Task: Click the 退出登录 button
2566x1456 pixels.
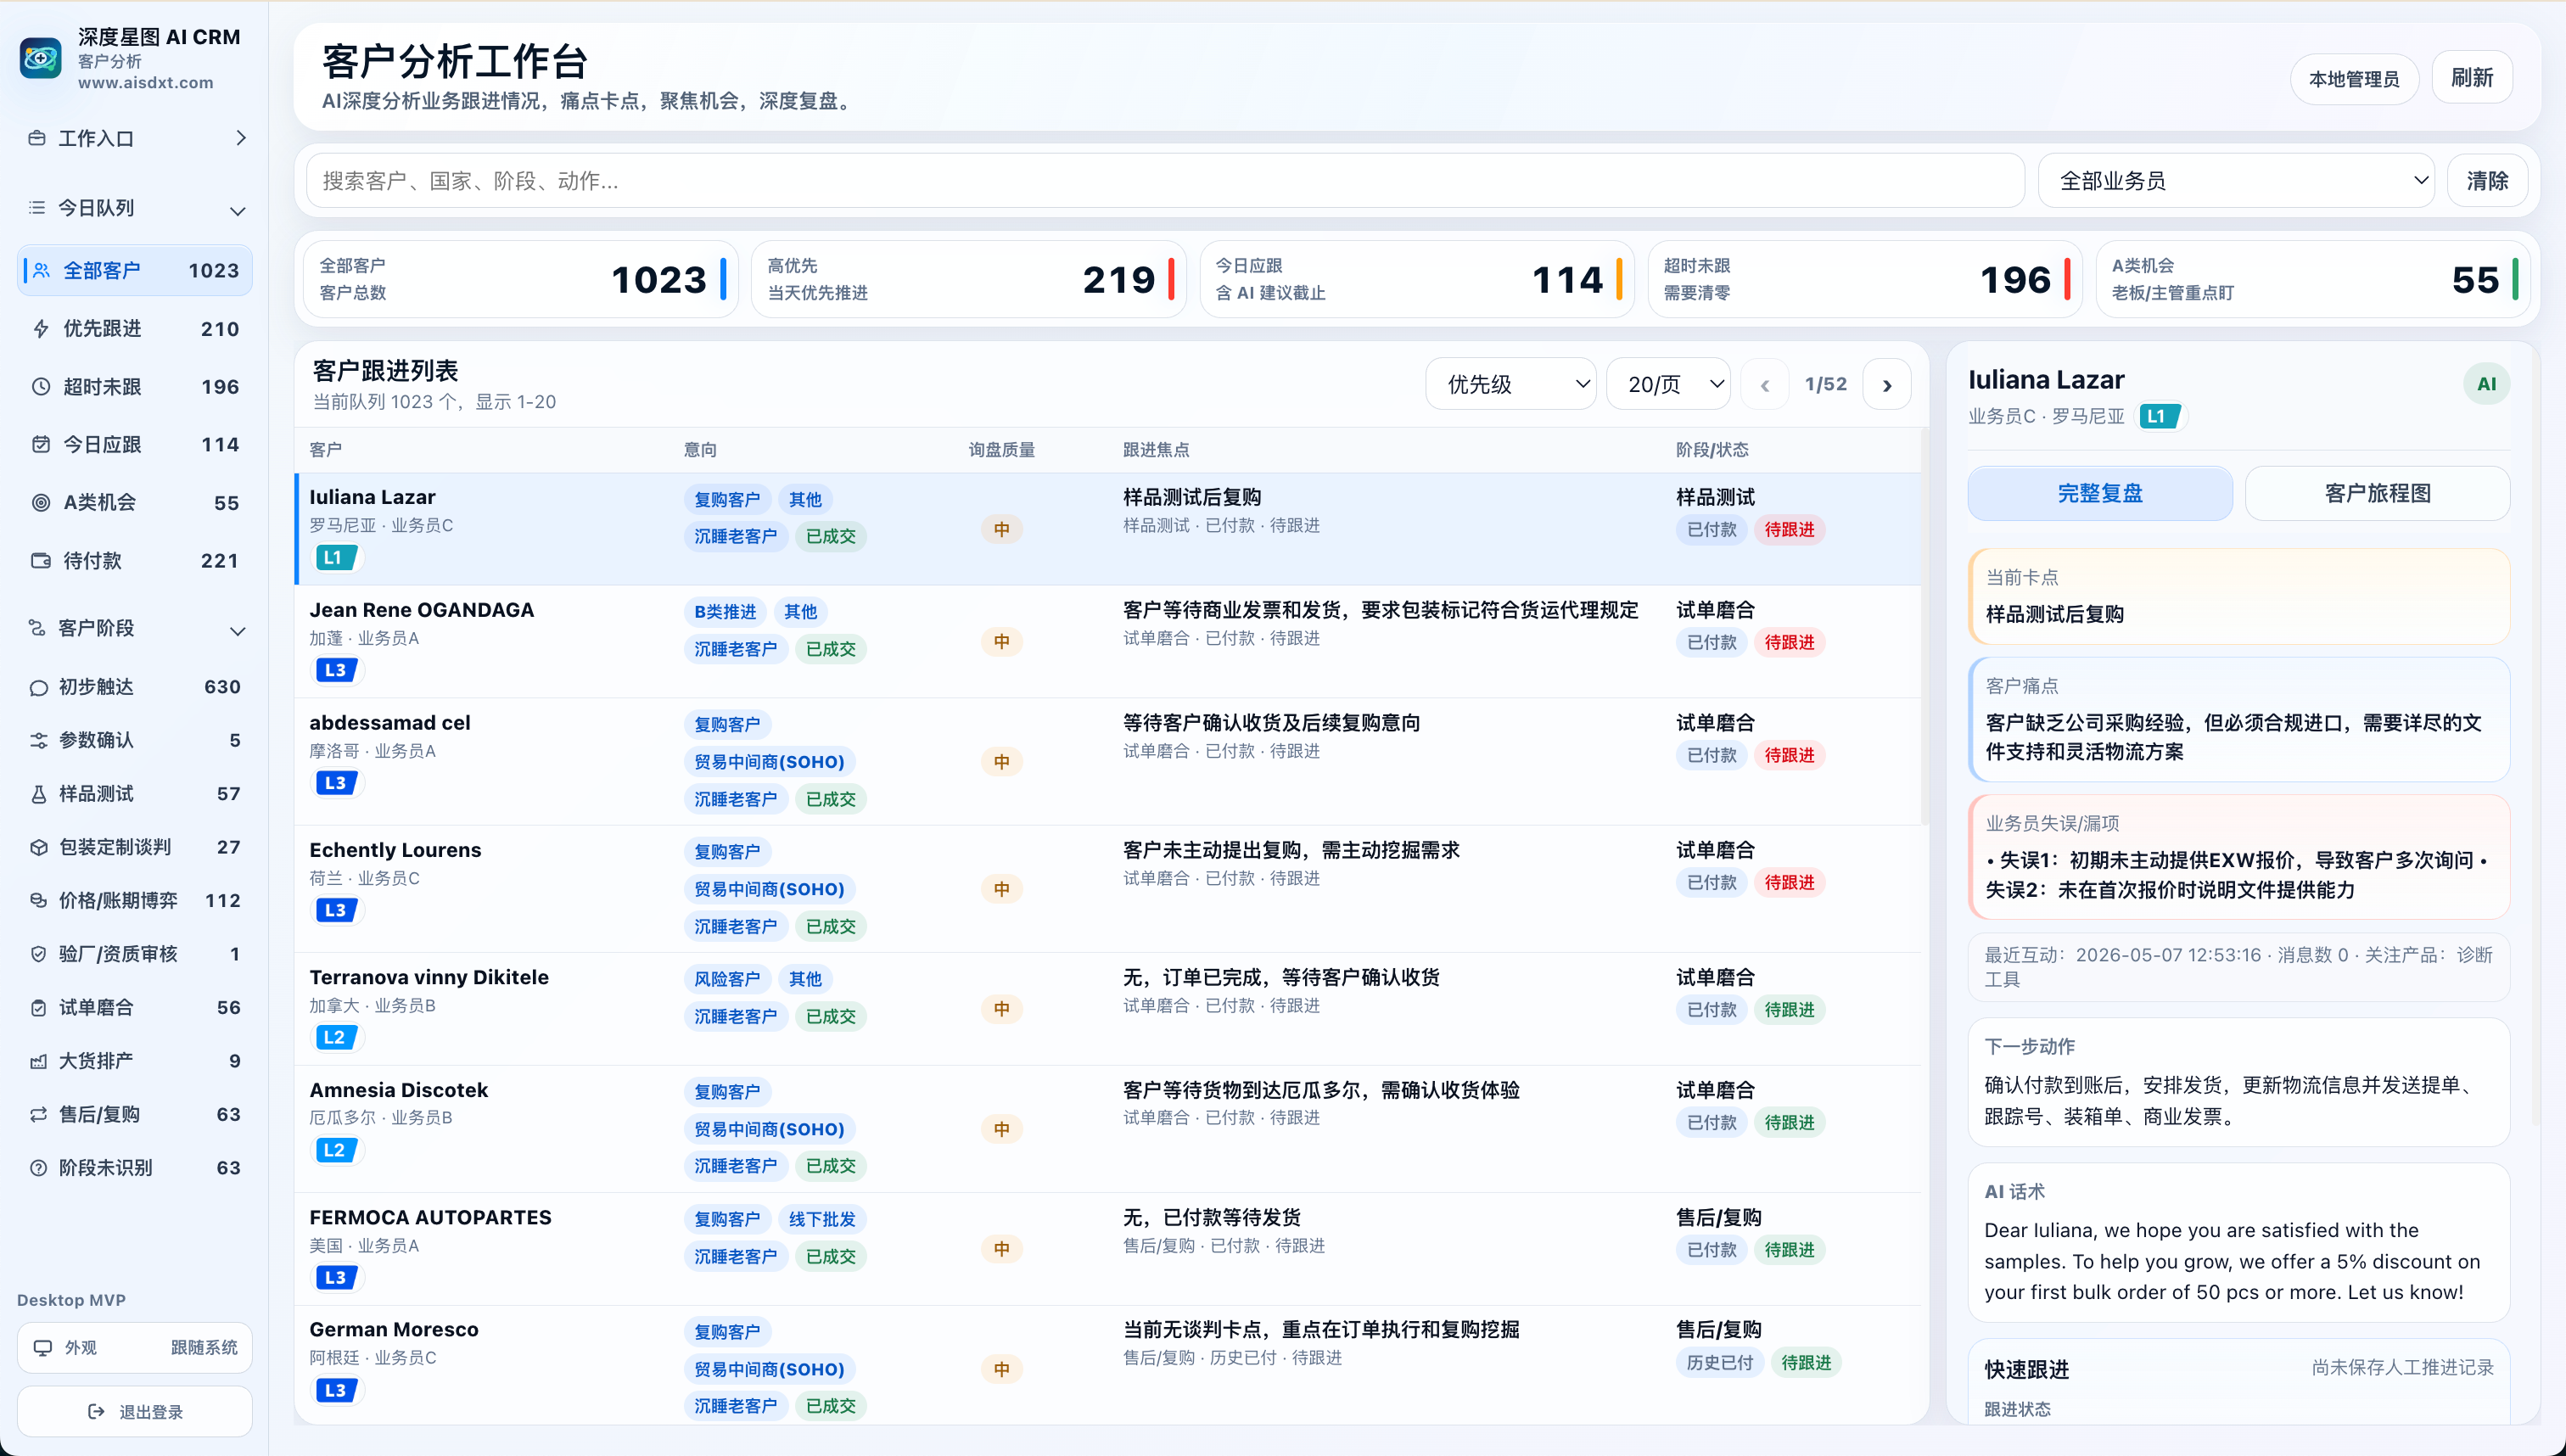Action: tap(135, 1412)
